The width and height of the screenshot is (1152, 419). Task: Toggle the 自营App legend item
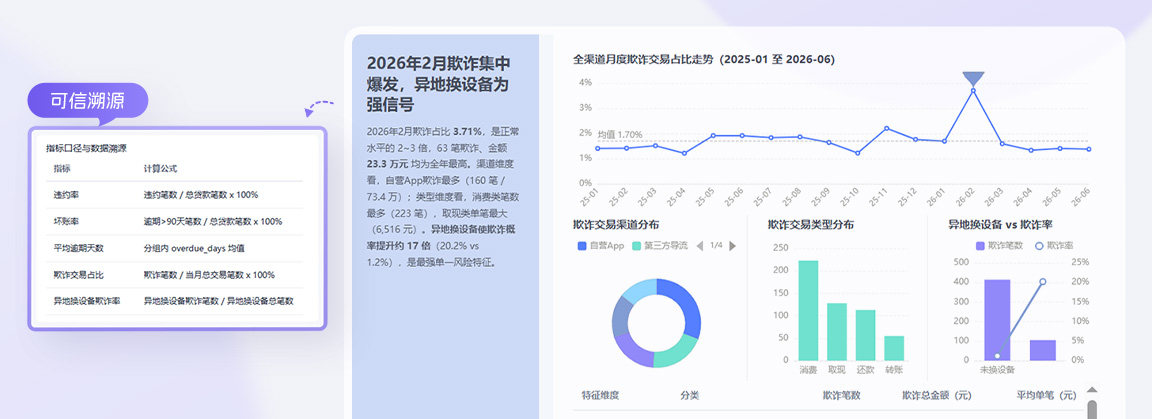point(601,246)
